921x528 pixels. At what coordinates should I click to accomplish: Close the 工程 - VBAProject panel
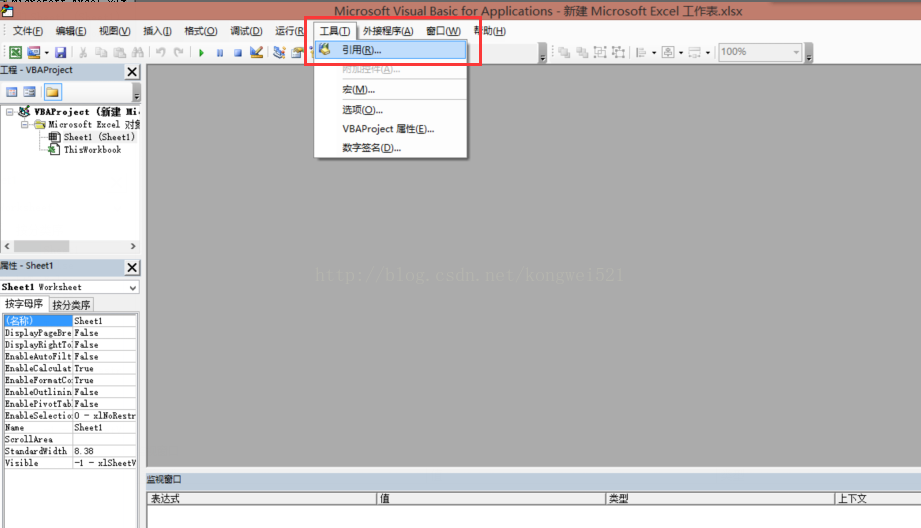tap(132, 72)
